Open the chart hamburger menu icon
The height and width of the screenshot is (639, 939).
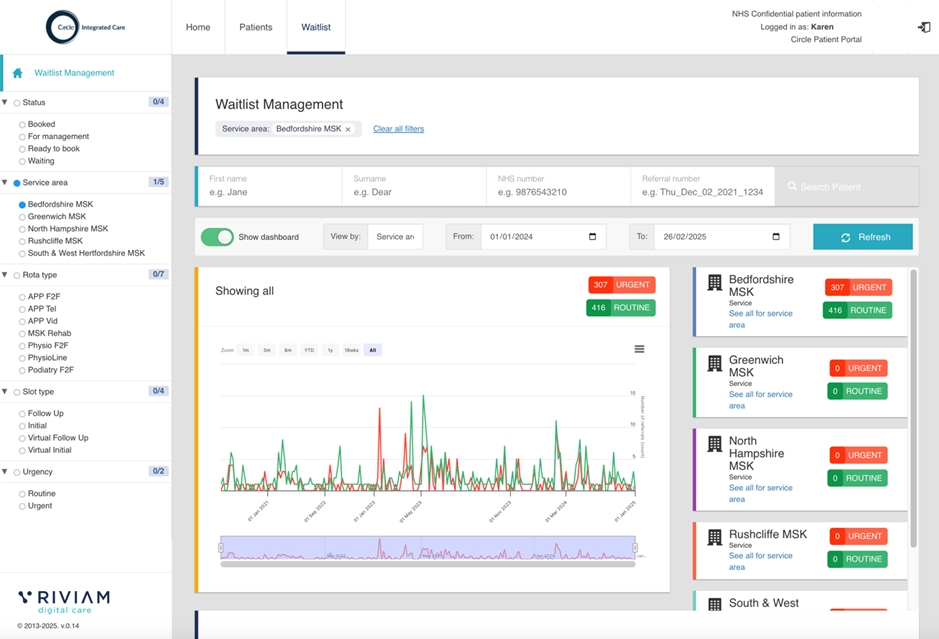(x=639, y=349)
